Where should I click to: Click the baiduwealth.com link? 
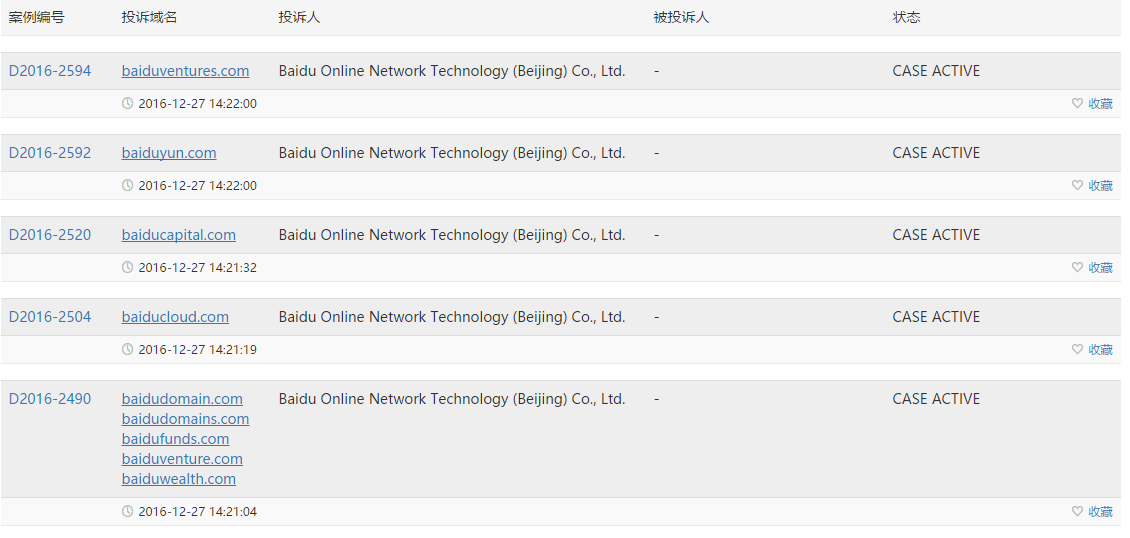pos(179,480)
